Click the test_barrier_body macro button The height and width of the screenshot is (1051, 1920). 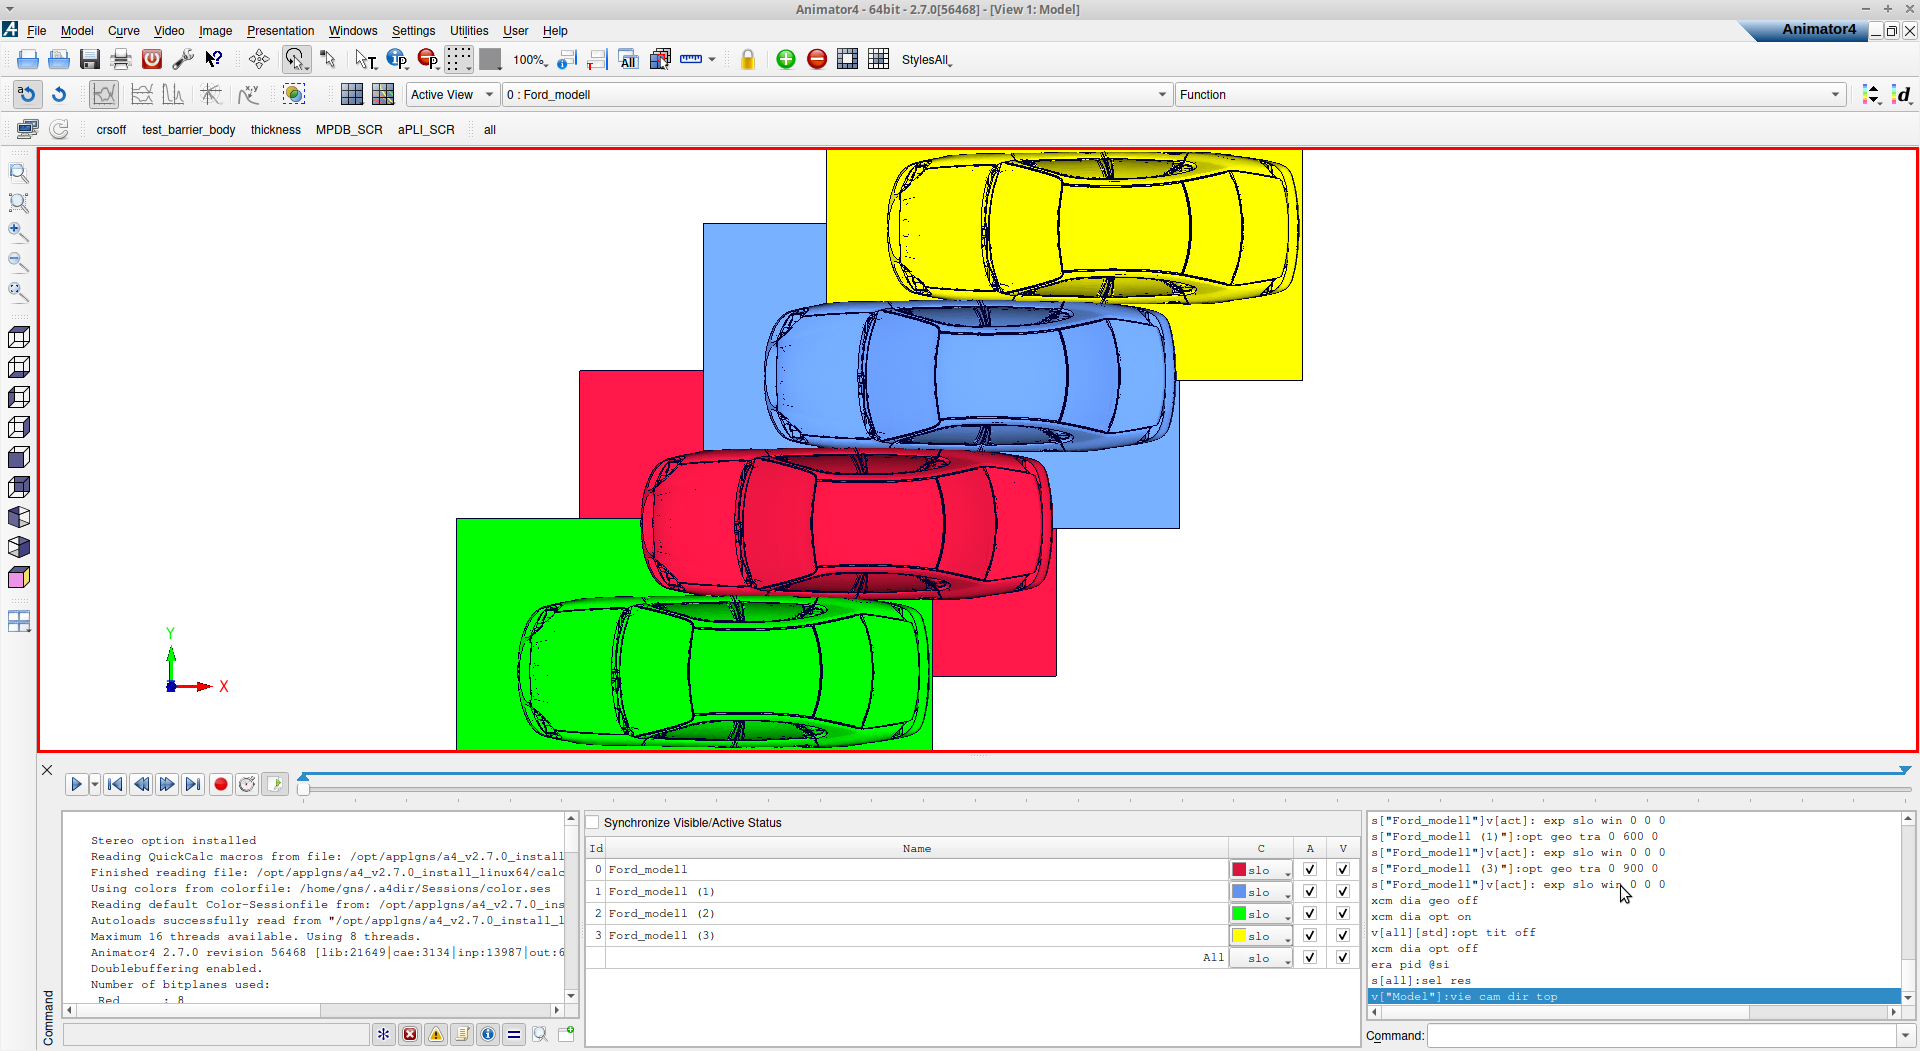(x=188, y=130)
